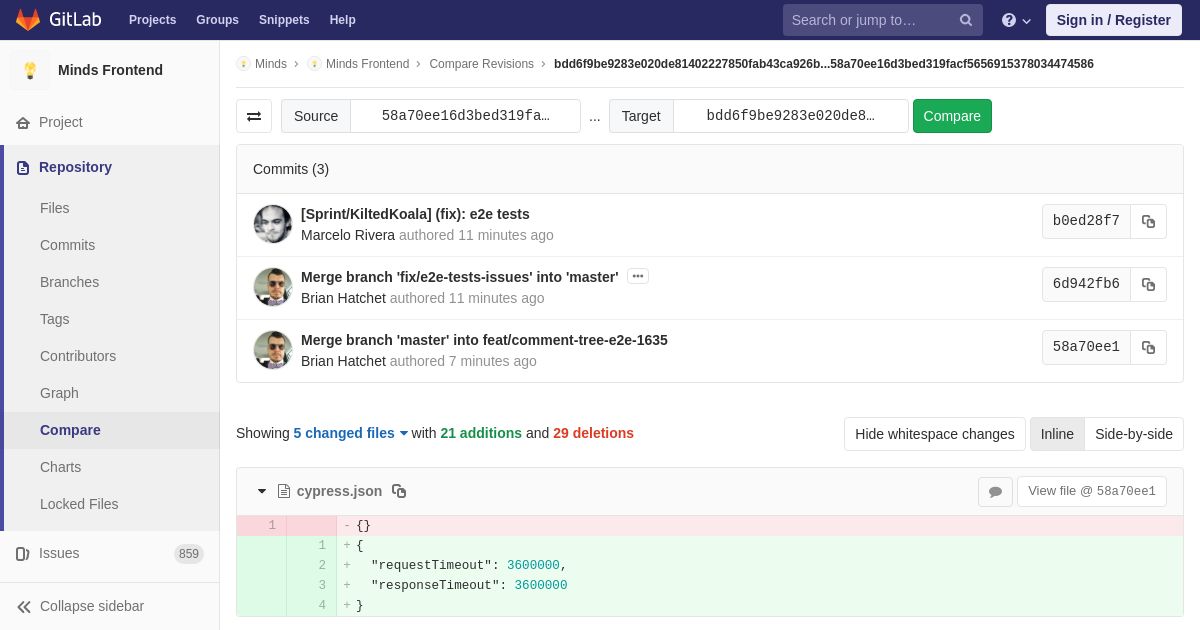Click the Collapse sidebar chevrons icon
The height and width of the screenshot is (630, 1200).
tap(24, 607)
